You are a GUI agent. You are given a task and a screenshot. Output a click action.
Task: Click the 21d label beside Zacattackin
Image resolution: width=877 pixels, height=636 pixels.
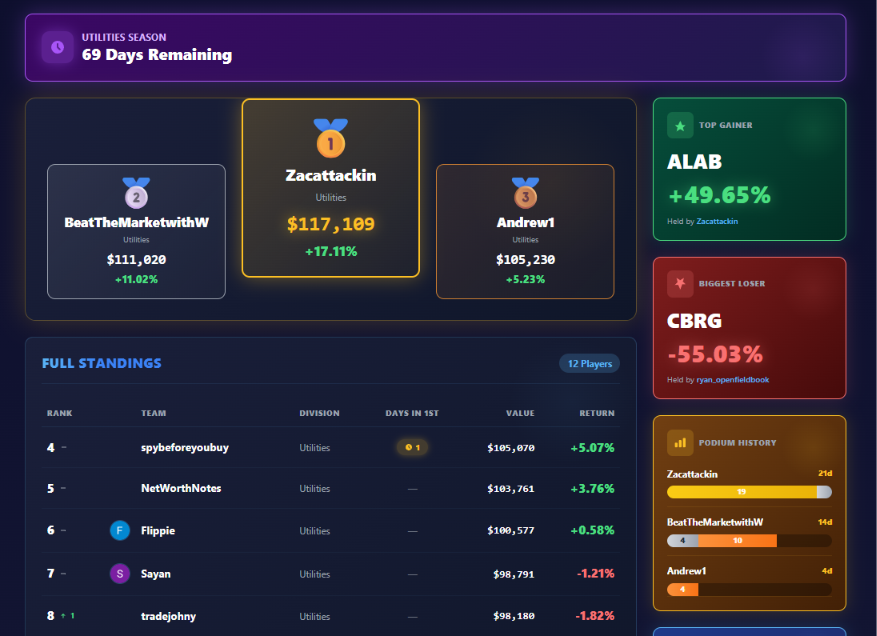(x=825, y=473)
